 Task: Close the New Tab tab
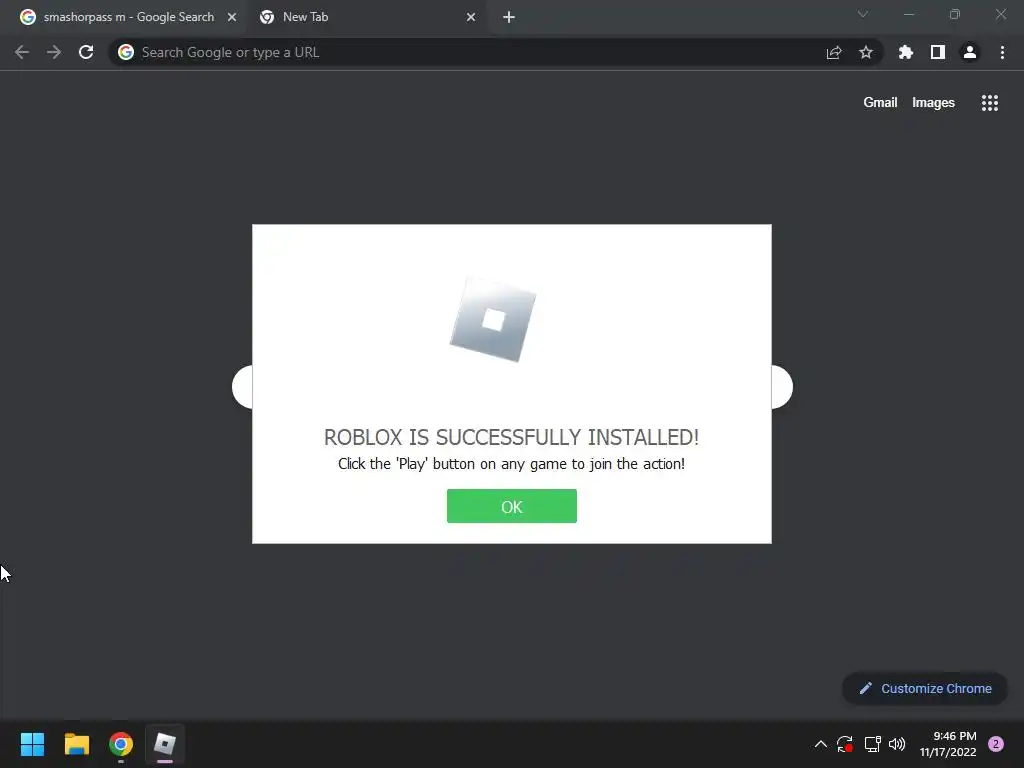(x=471, y=17)
